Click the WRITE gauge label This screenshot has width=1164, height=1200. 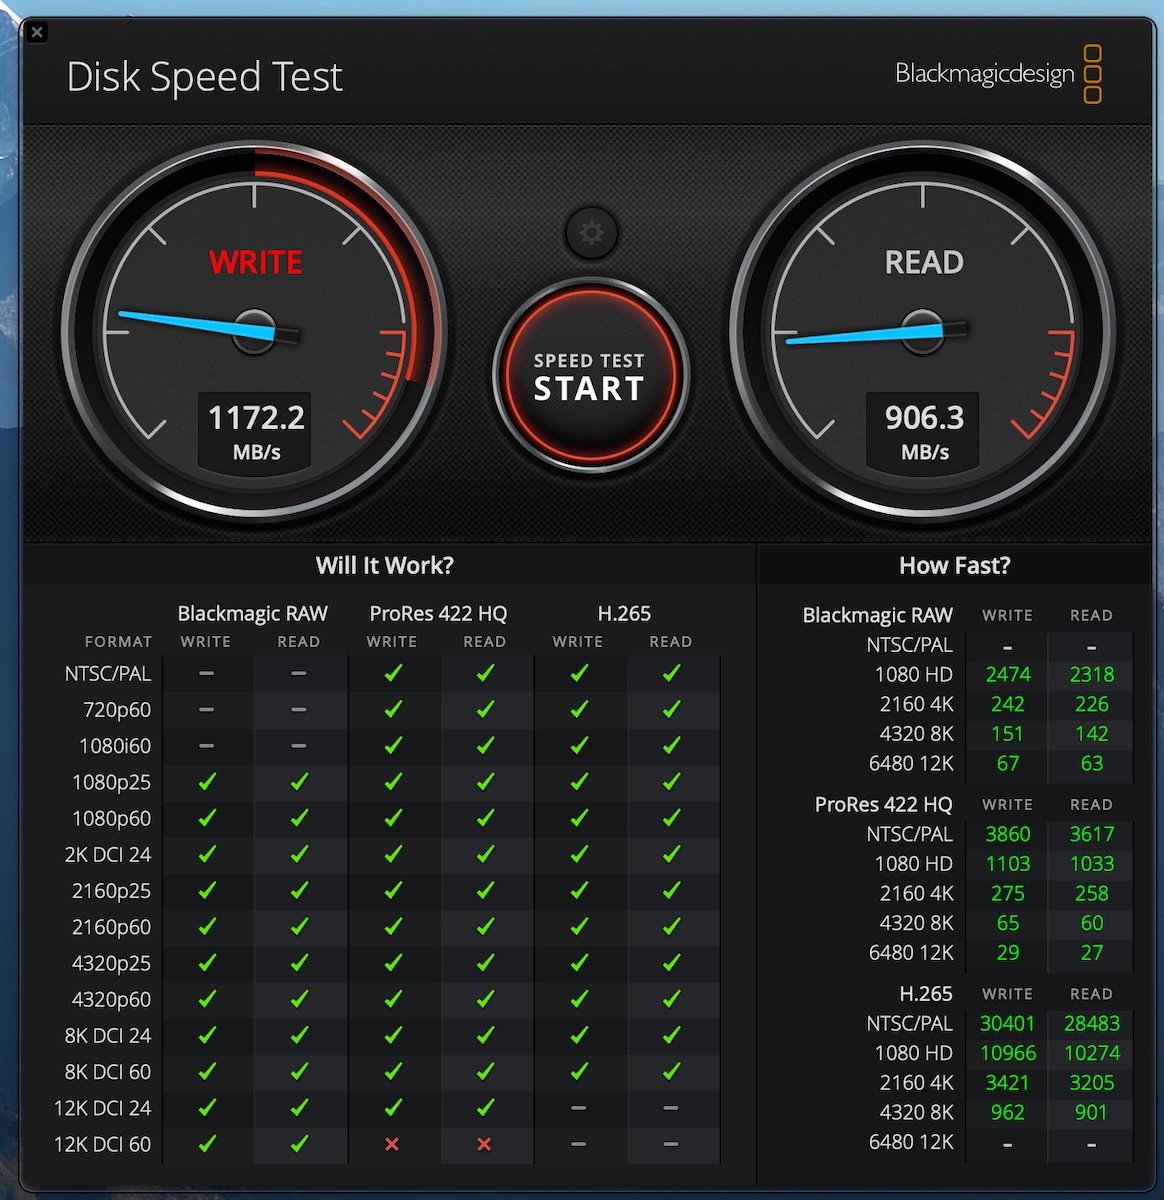[256, 262]
